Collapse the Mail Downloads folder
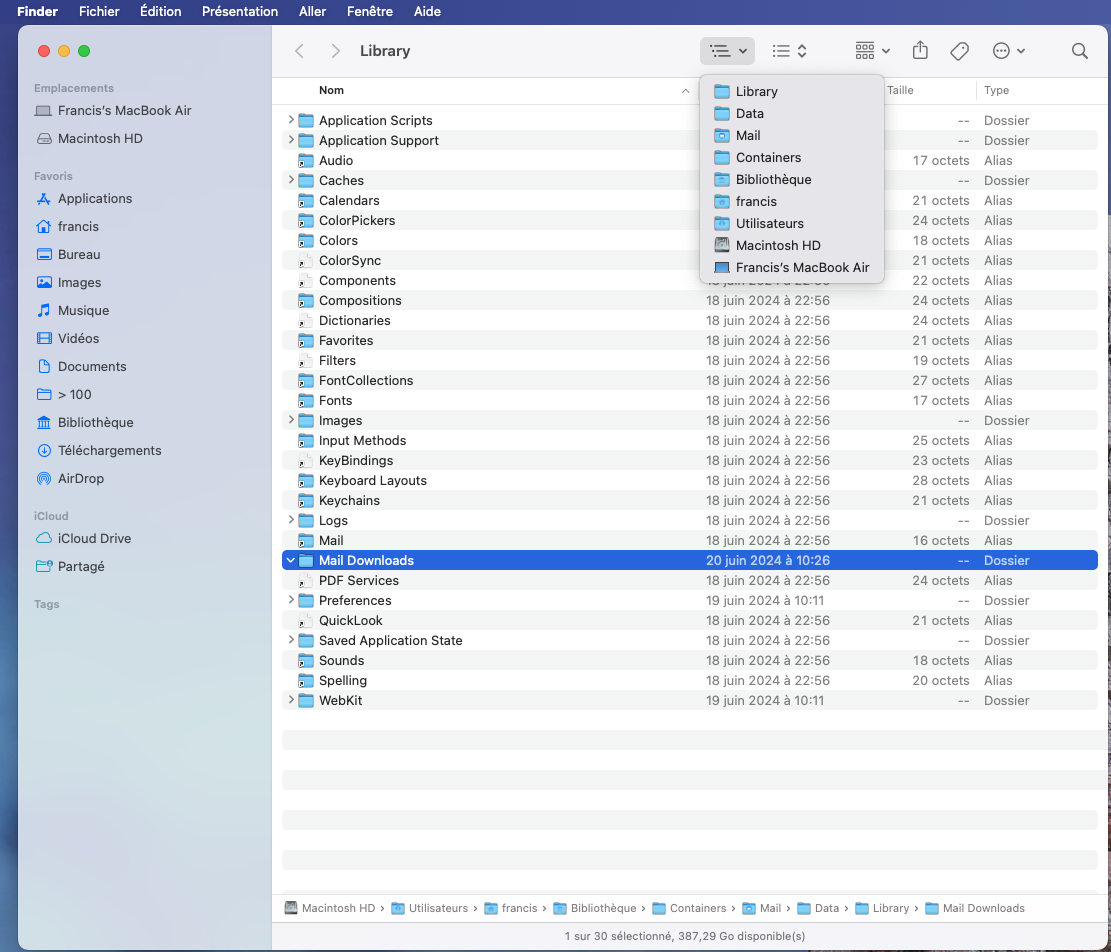This screenshot has width=1111, height=952. (x=291, y=561)
